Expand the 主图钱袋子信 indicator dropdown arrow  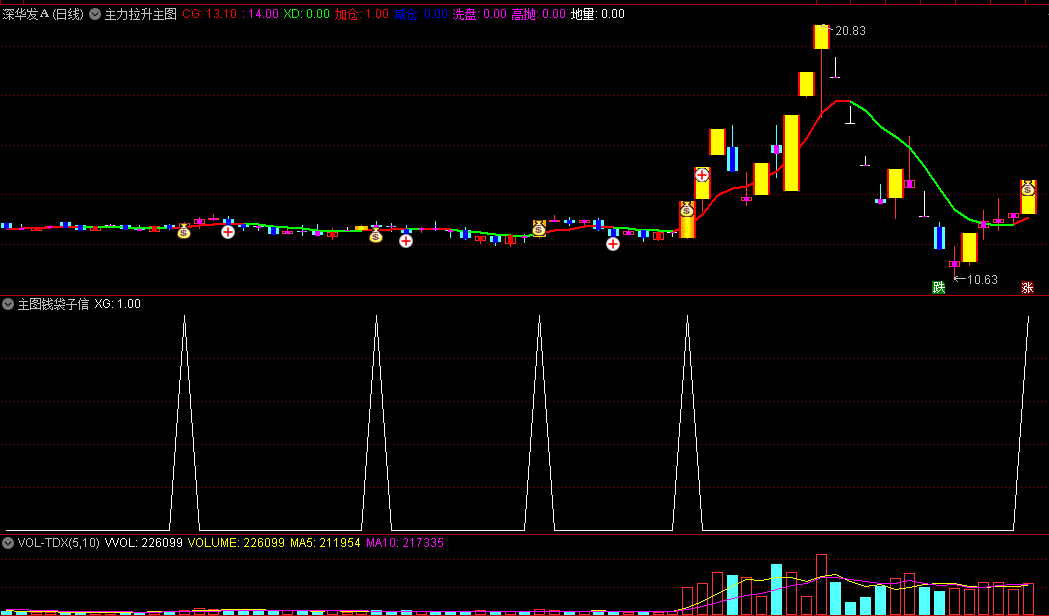(x=8, y=304)
